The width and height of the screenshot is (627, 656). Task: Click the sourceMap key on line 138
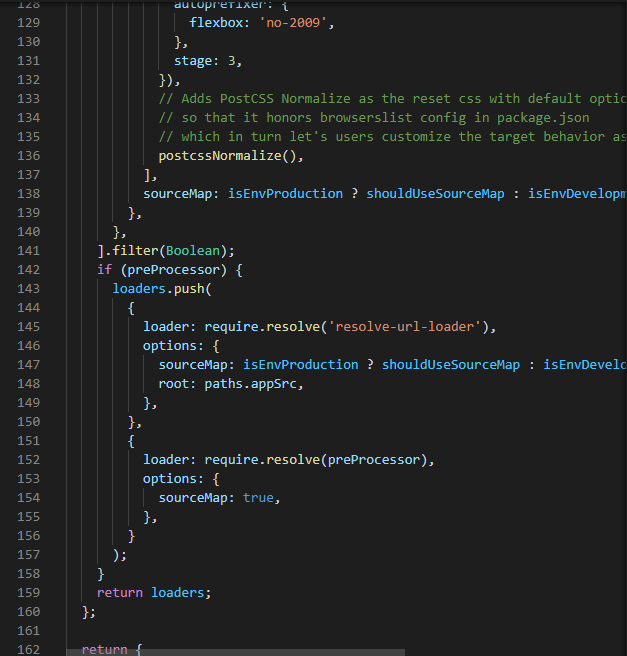[177, 194]
